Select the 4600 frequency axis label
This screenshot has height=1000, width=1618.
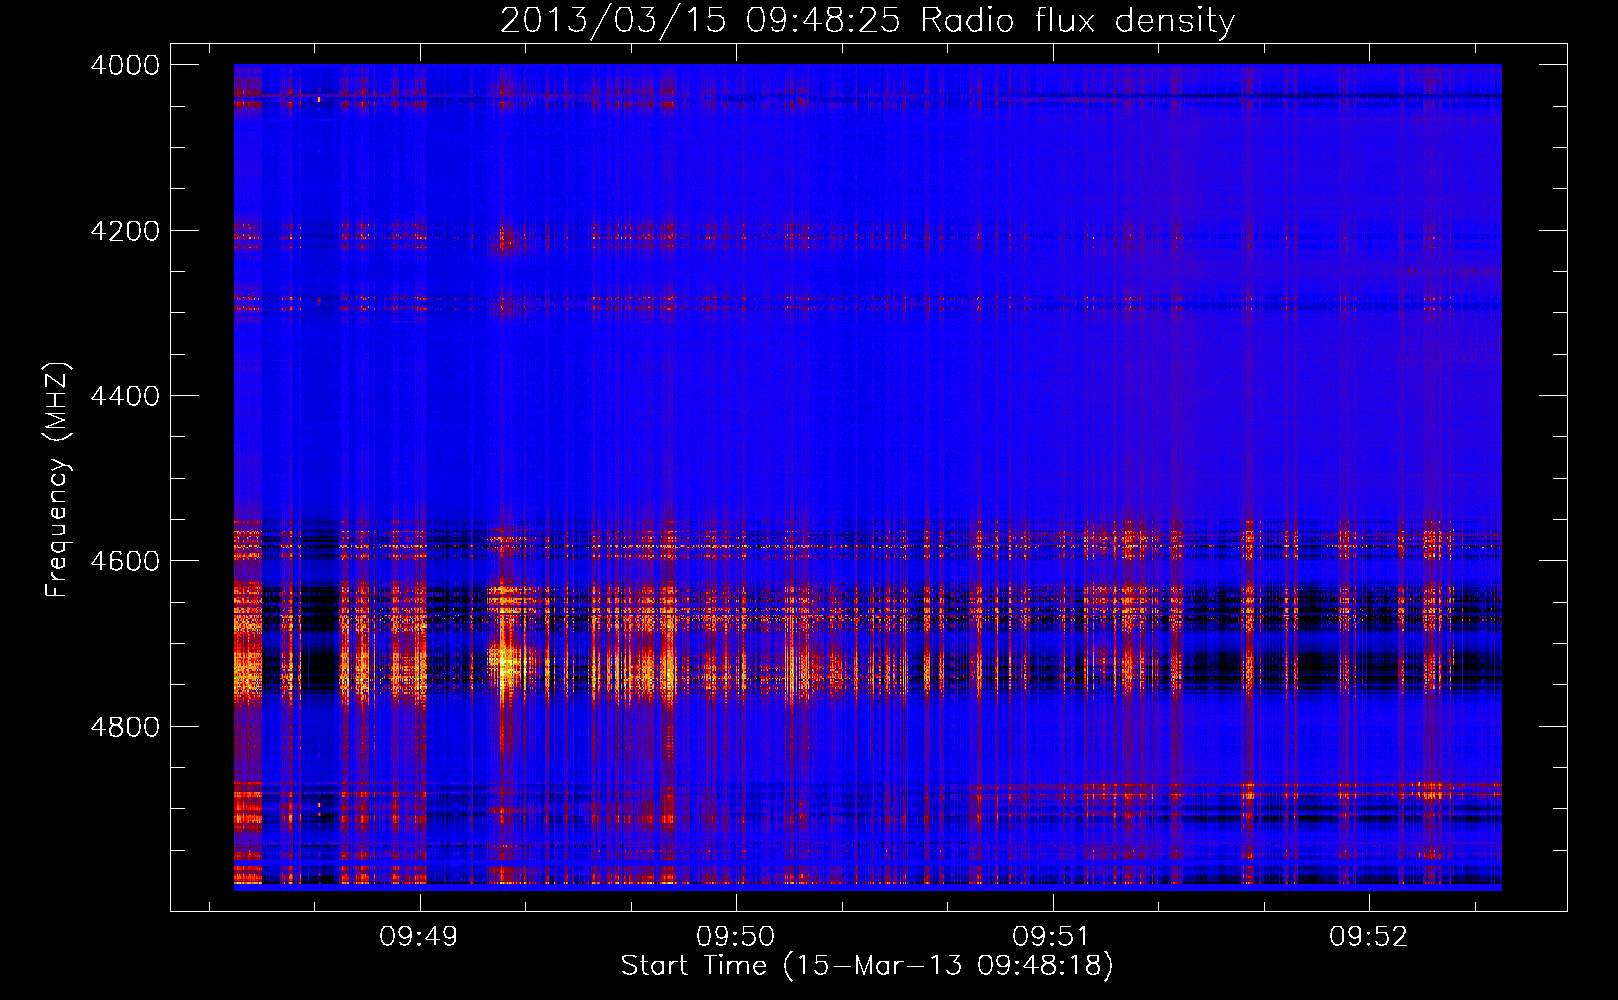click(125, 561)
